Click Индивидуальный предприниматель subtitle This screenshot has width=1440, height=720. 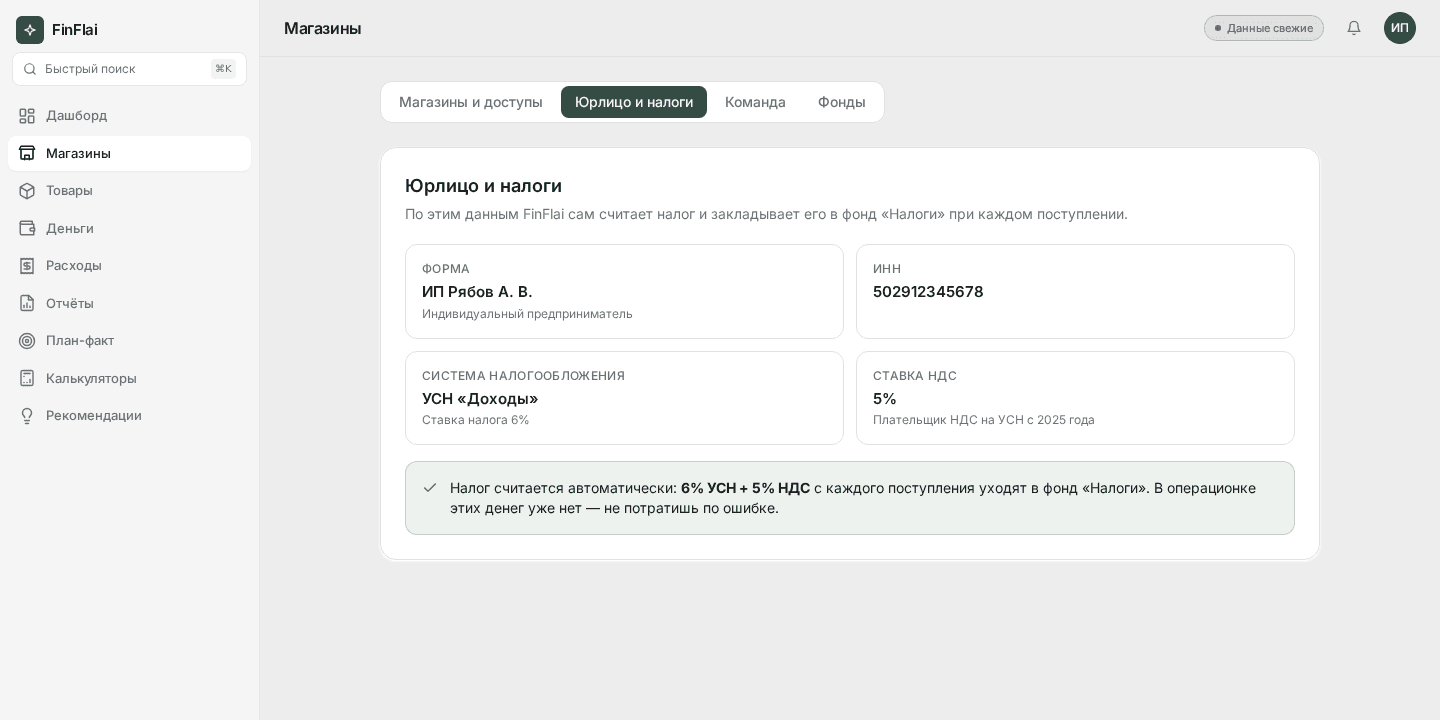point(527,314)
